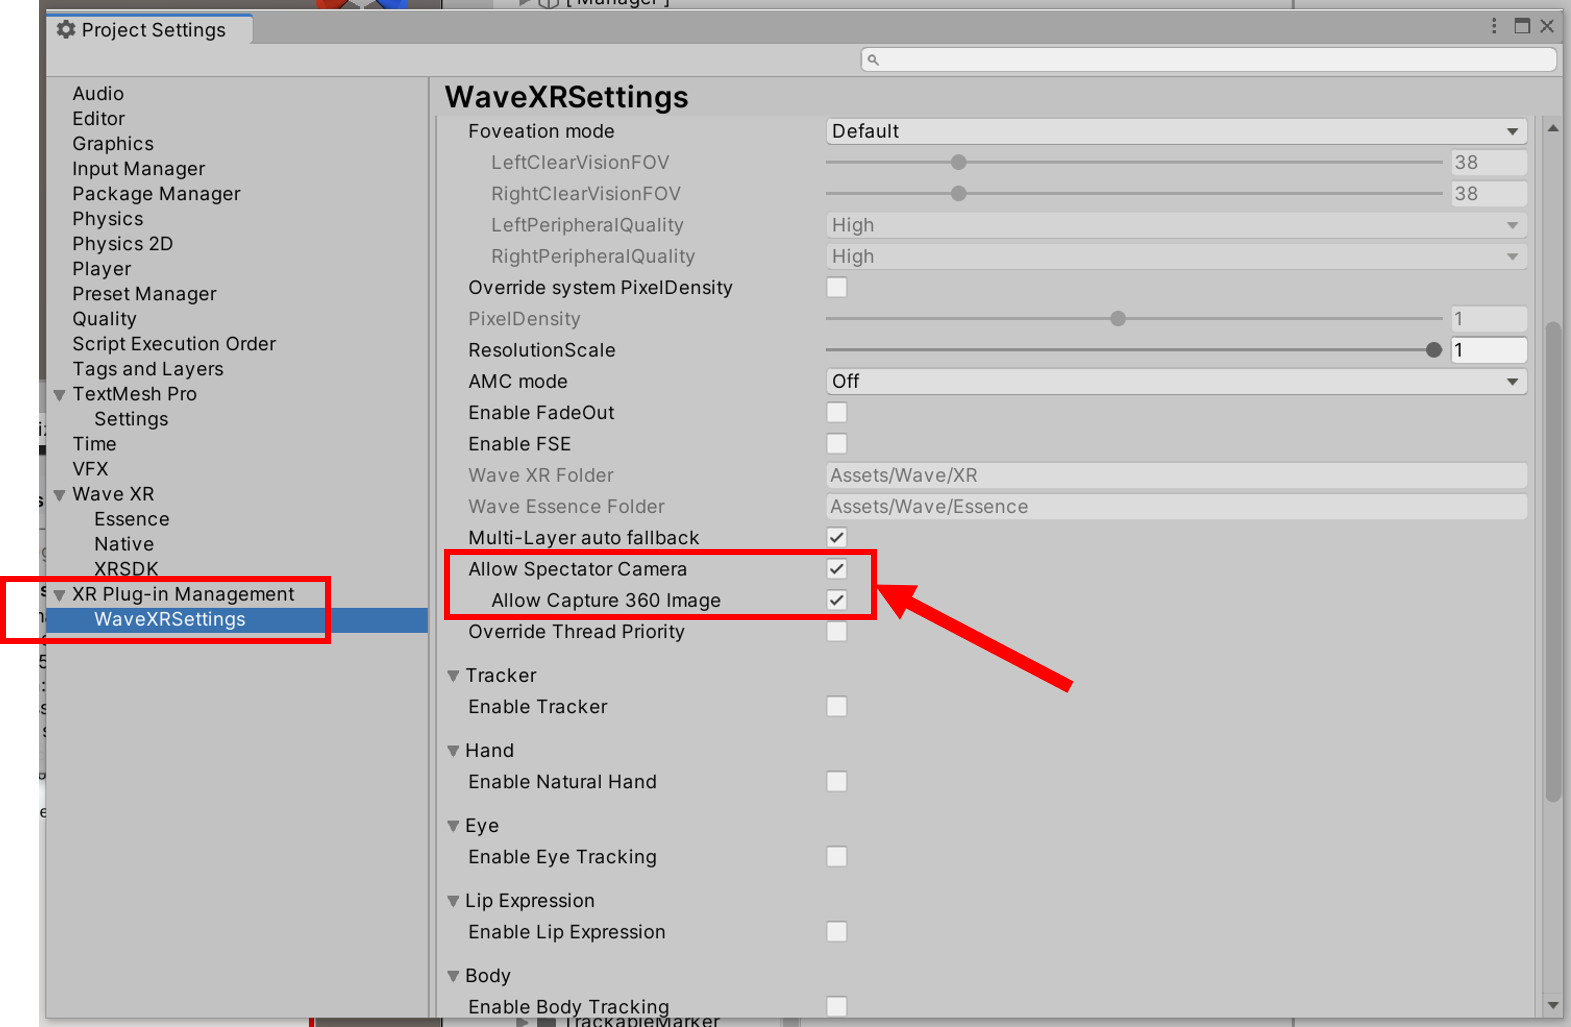
Task: Open the LeftPeripheralQuality dropdown
Action: (x=1176, y=225)
